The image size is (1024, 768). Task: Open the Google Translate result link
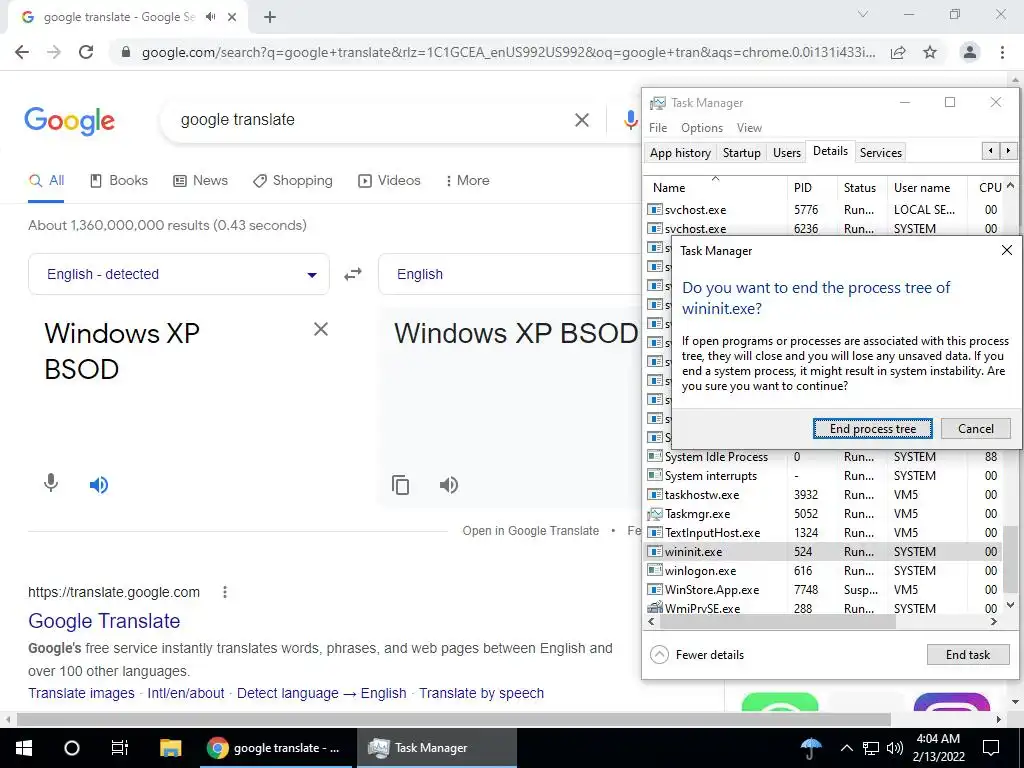pos(104,620)
